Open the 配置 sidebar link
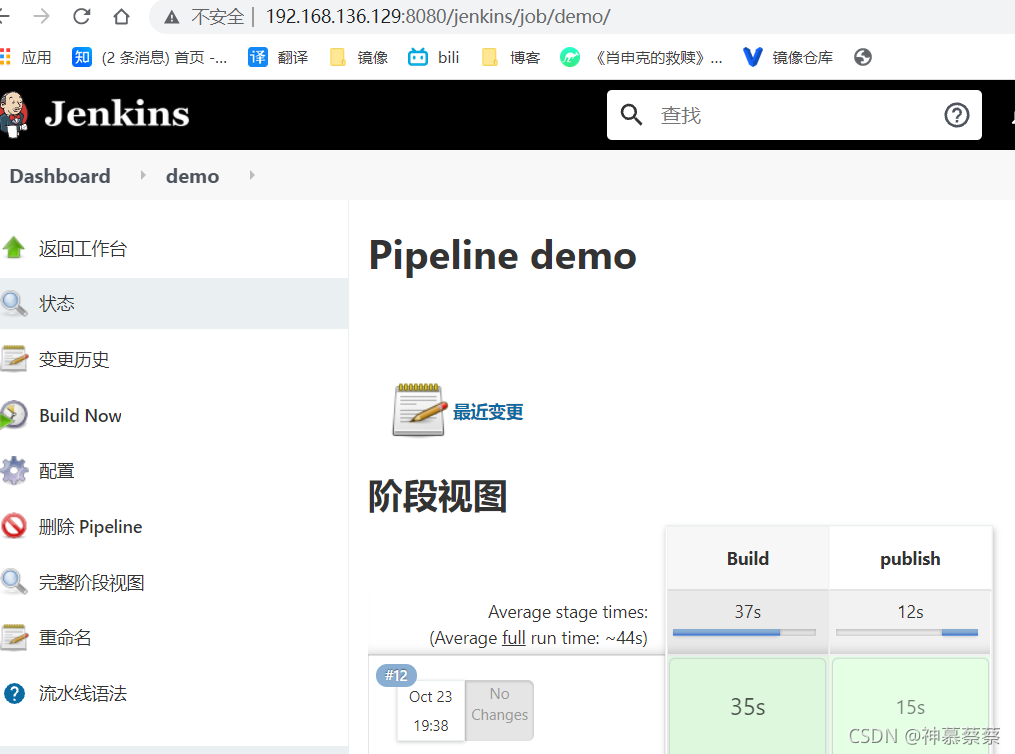This screenshot has width=1015, height=754. 56,471
